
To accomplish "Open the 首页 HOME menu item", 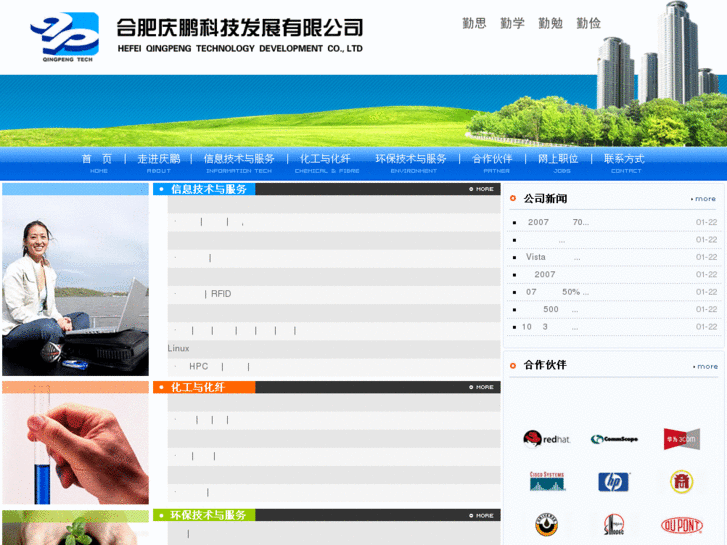I will [x=97, y=163].
